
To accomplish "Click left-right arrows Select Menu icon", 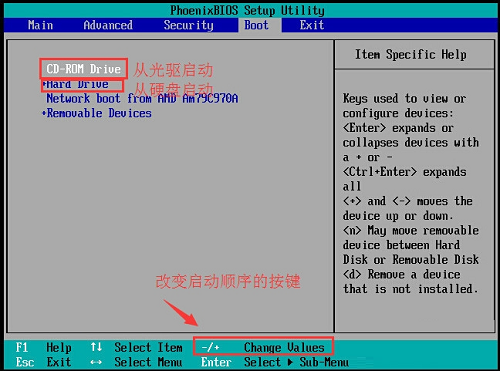I will coord(96,362).
